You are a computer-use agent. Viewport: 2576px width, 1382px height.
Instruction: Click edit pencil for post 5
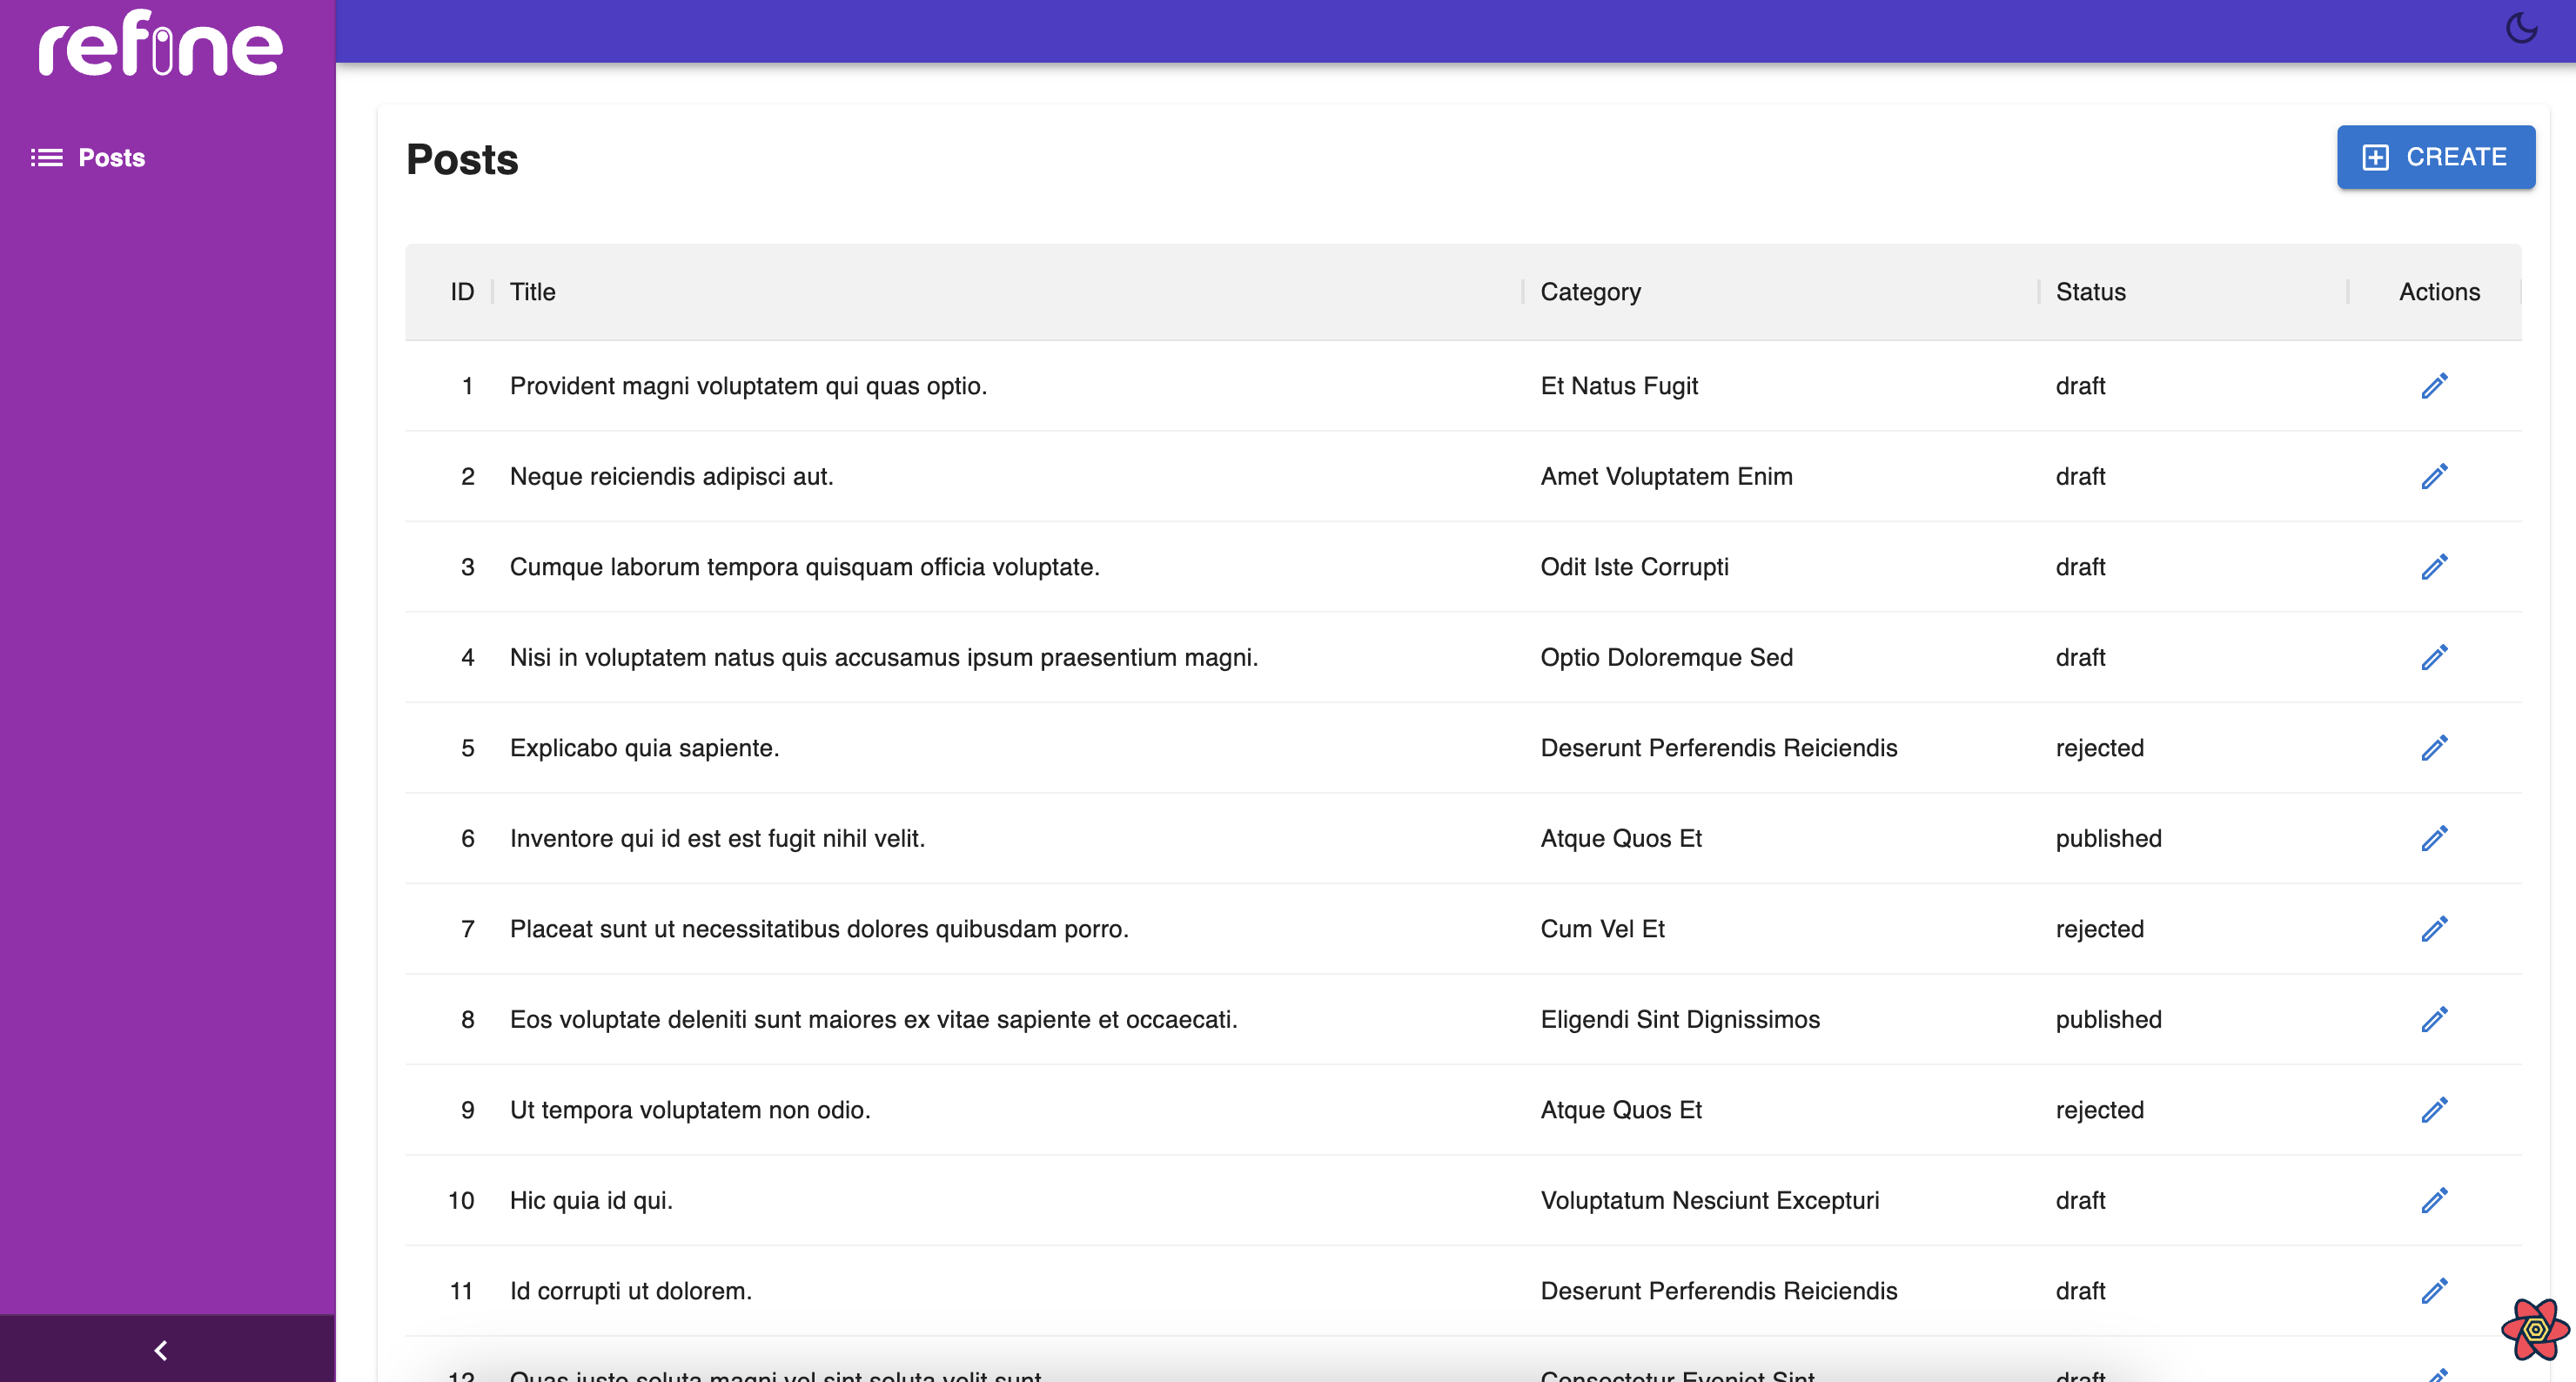coord(2434,748)
